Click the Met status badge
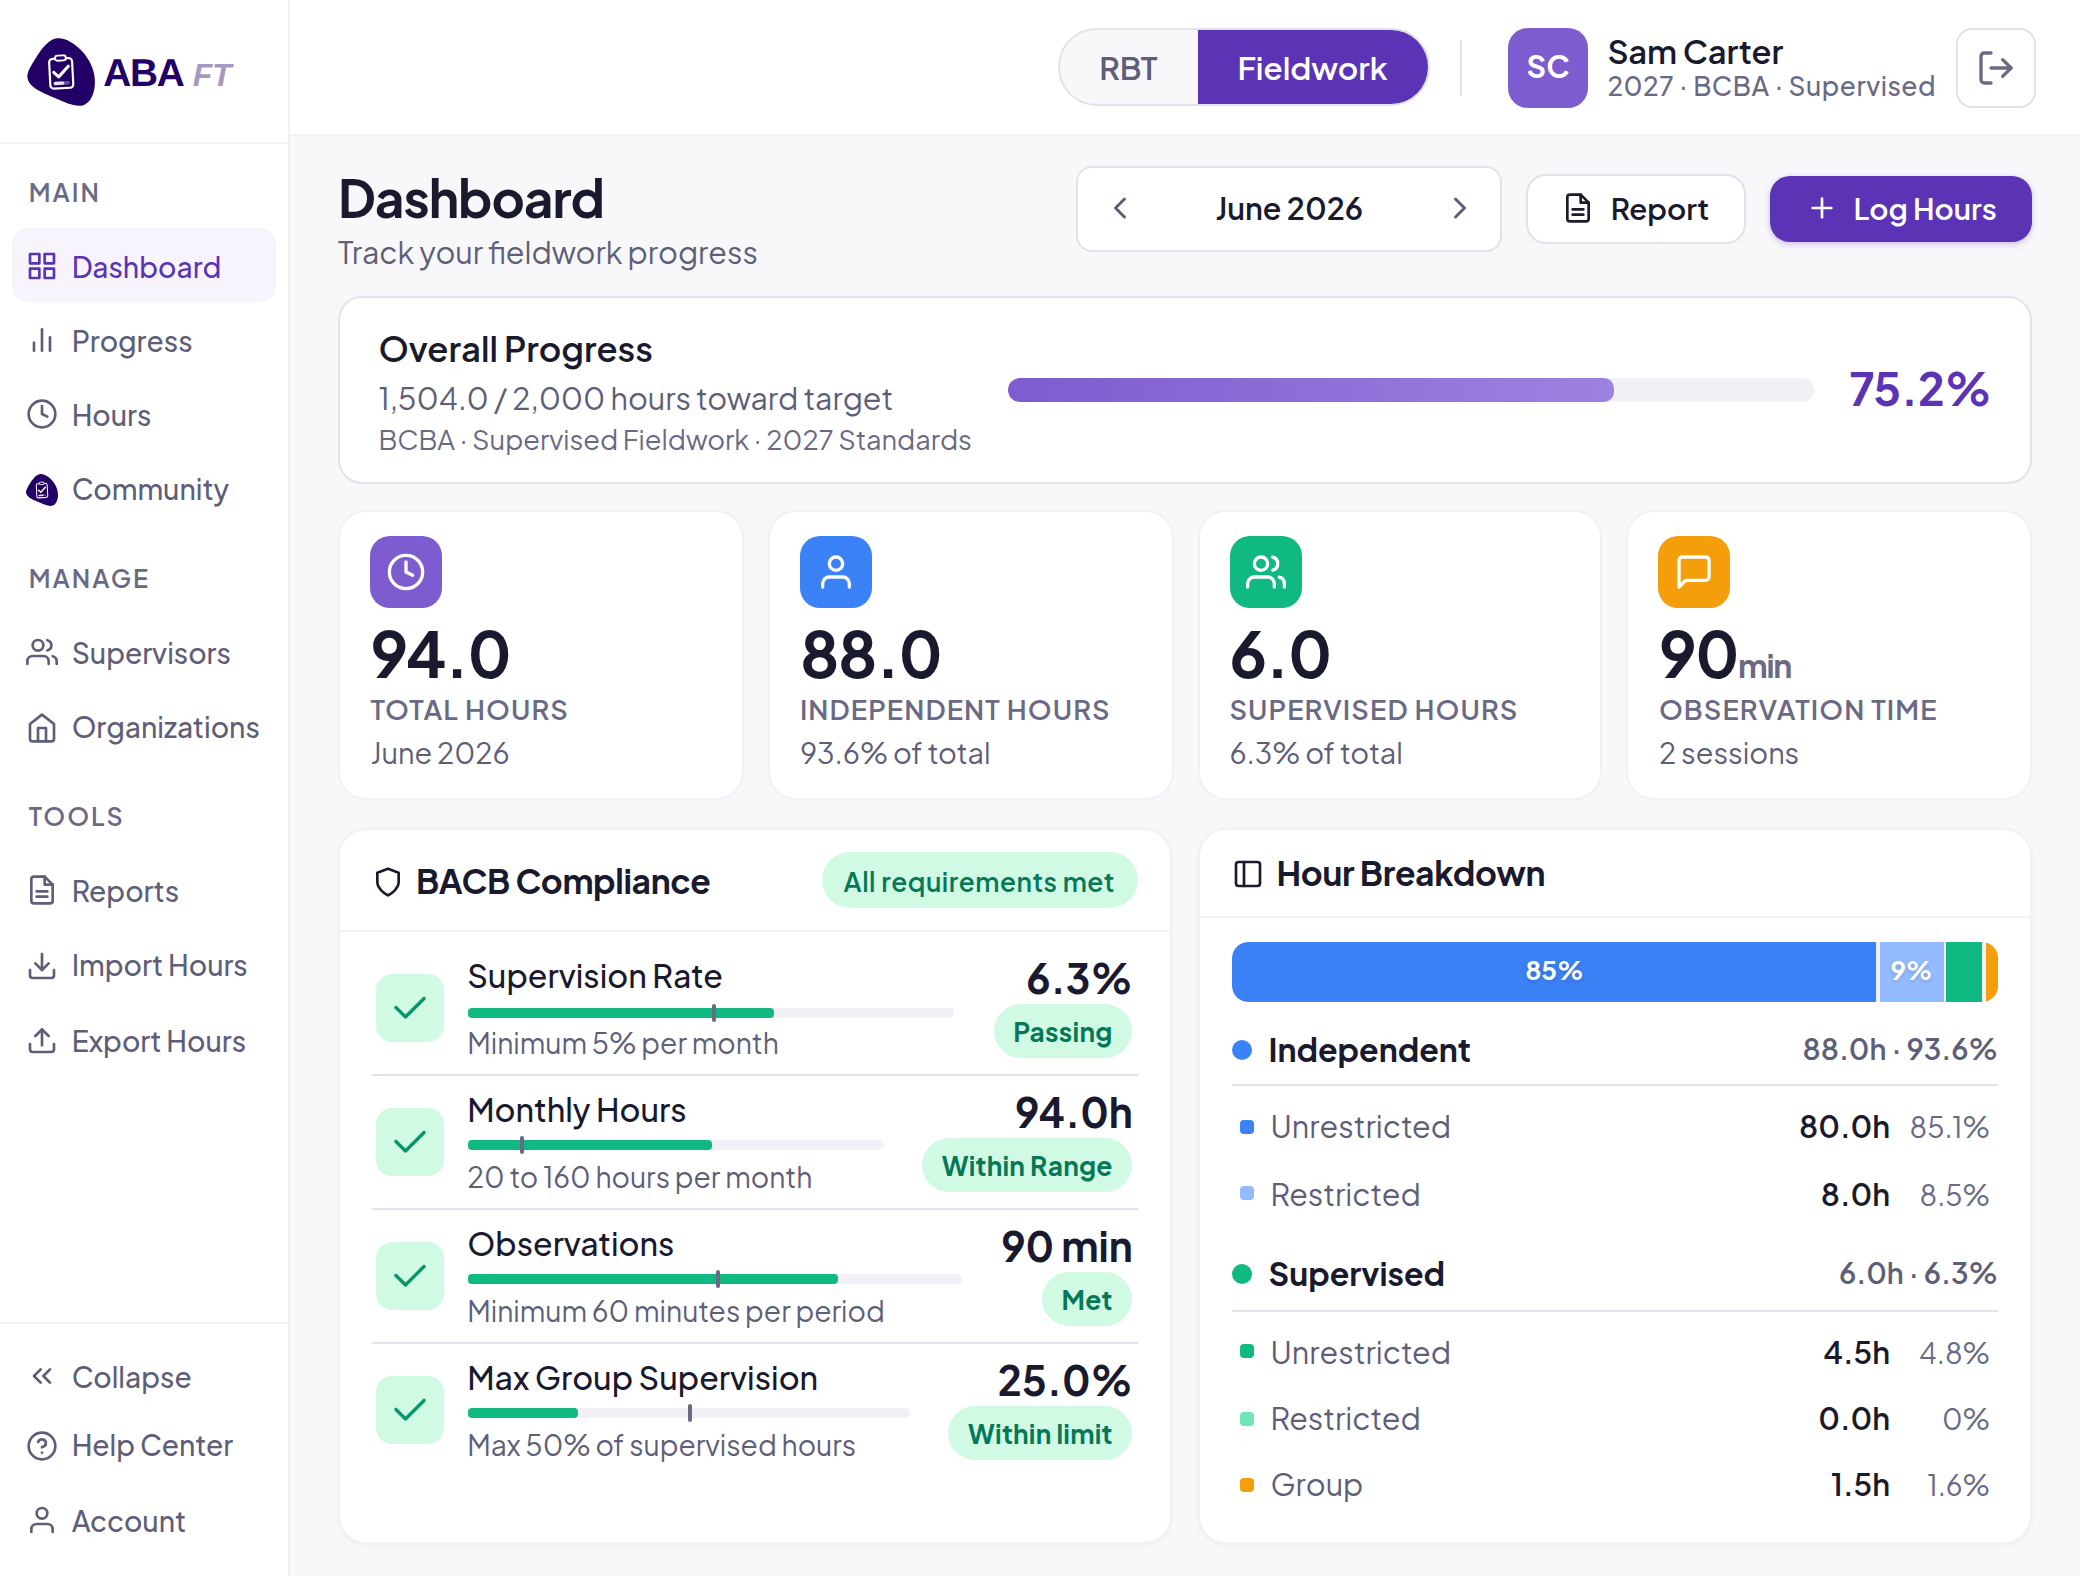This screenshot has height=1576, width=2080. click(1087, 1300)
